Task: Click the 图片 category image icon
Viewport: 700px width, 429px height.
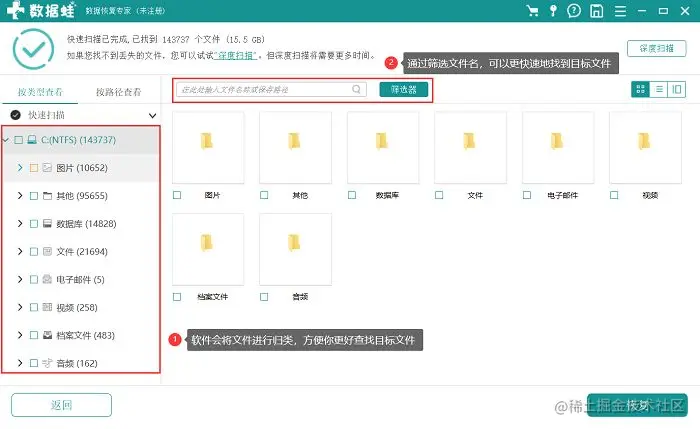Action: [x=47, y=168]
